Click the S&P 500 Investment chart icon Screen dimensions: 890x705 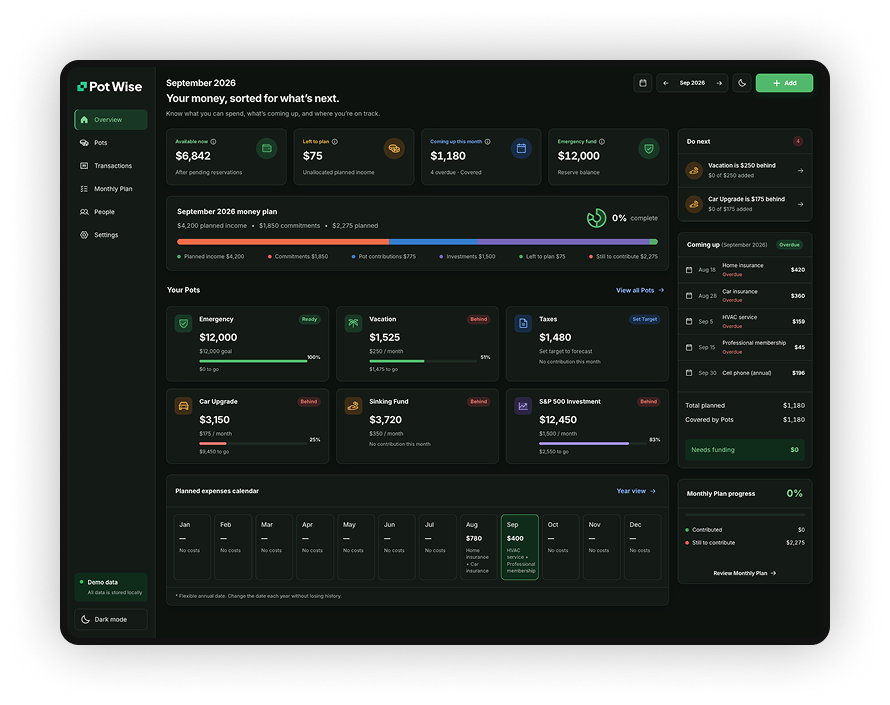523,406
